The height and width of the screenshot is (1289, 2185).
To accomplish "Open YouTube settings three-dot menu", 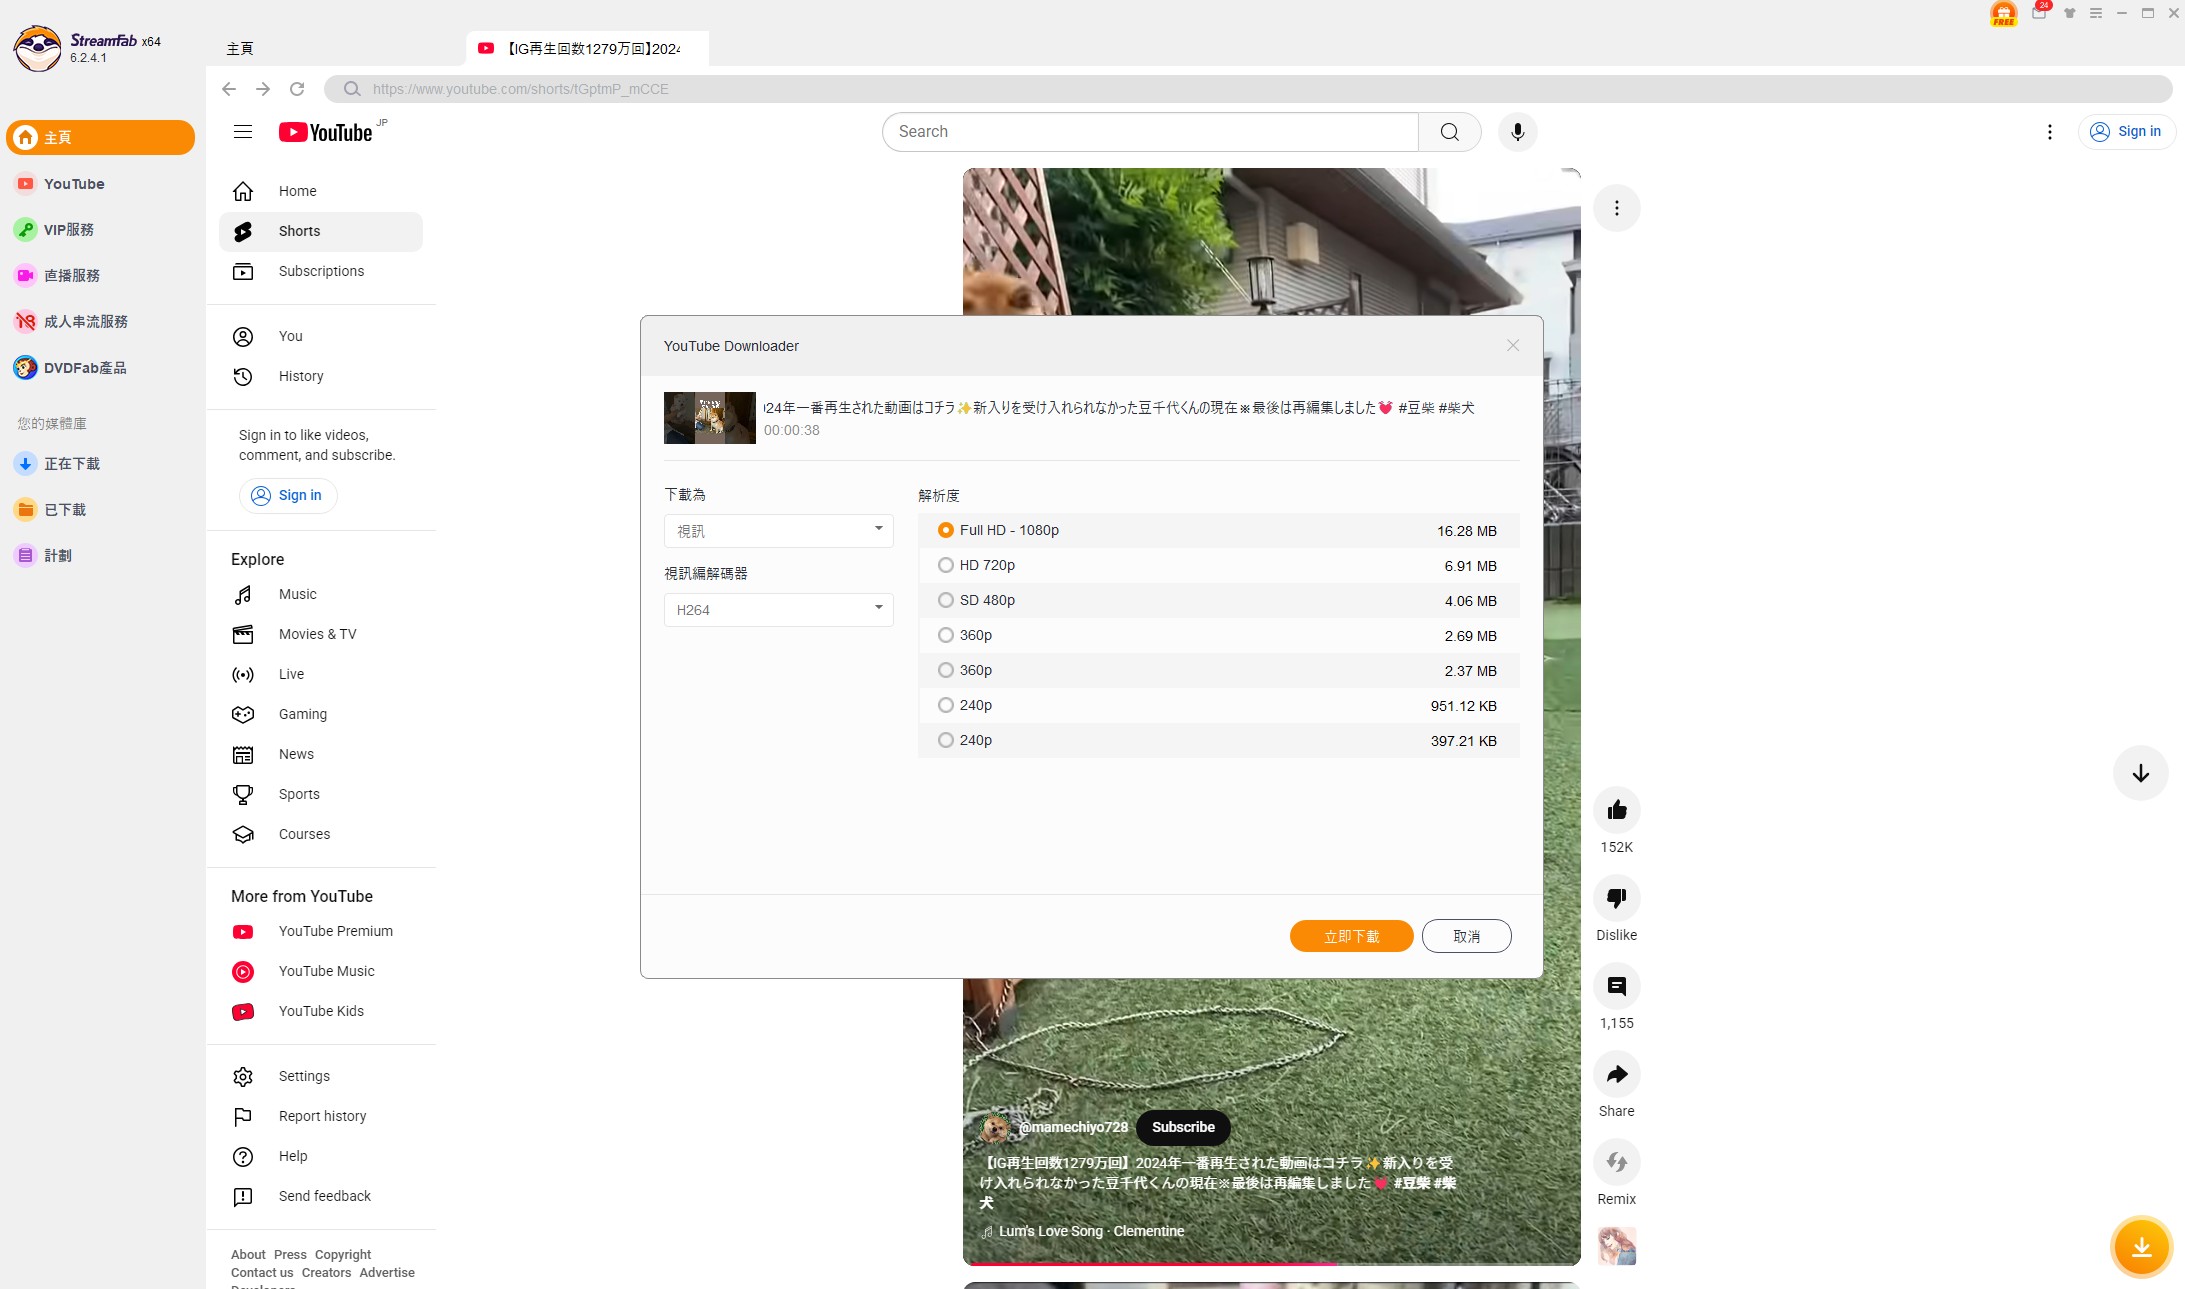I will pyautogui.click(x=2049, y=132).
